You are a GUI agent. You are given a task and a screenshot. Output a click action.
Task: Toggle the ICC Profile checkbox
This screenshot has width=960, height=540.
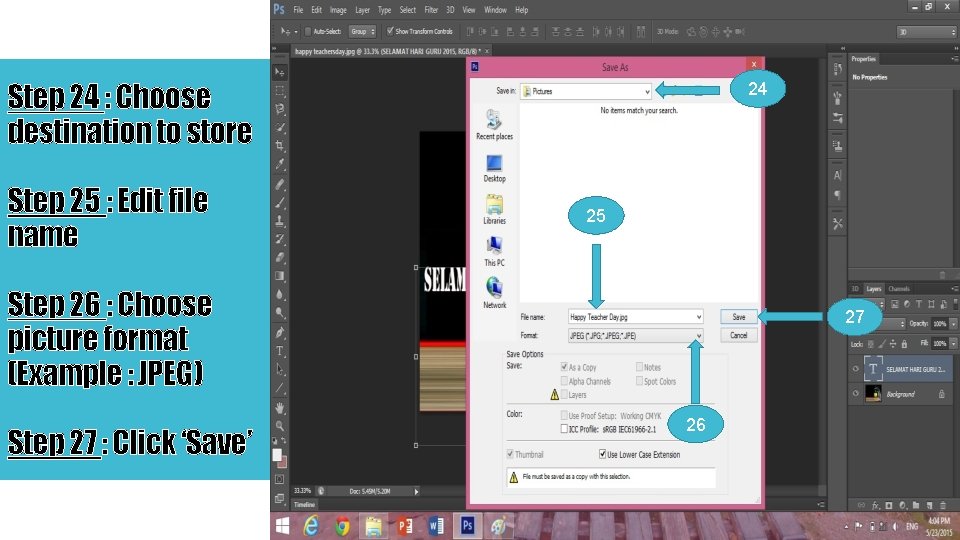[x=564, y=429]
